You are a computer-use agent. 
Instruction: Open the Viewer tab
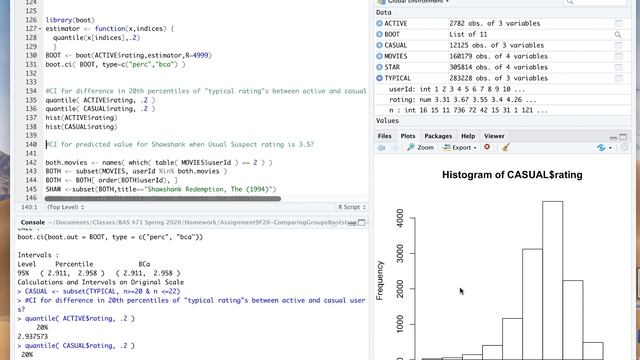pyautogui.click(x=494, y=136)
